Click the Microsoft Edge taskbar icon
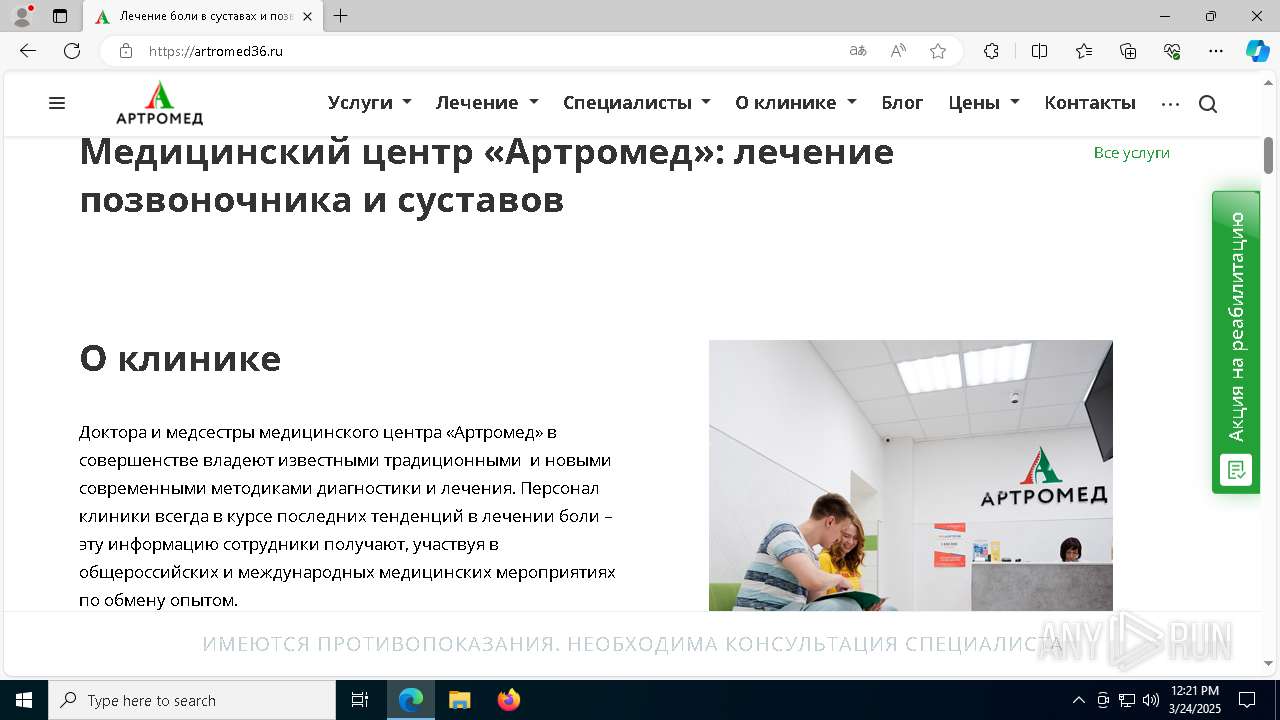This screenshot has width=1280, height=720. coord(411,700)
